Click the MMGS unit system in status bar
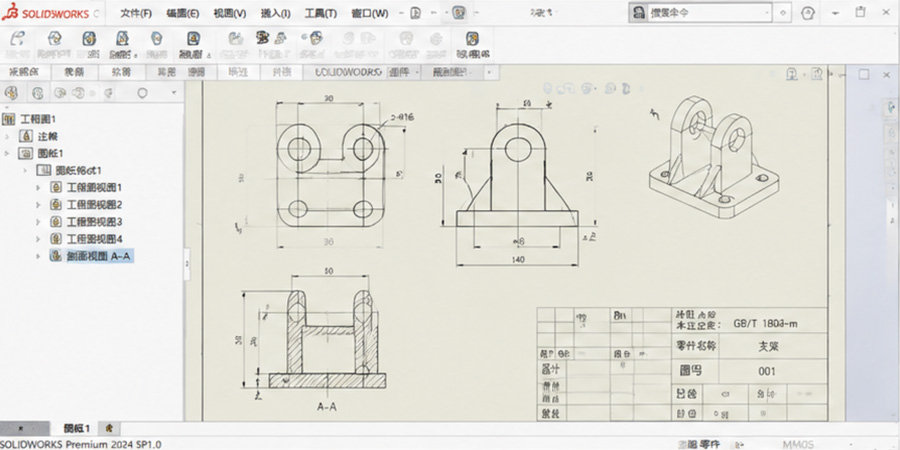This screenshot has width=900, height=450. pyautogui.click(x=798, y=444)
